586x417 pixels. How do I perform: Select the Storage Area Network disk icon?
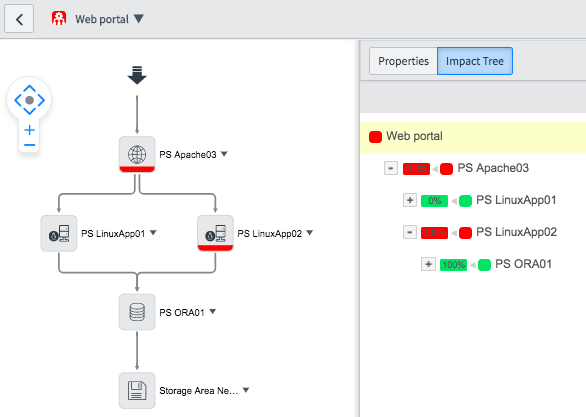tap(137, 390)
